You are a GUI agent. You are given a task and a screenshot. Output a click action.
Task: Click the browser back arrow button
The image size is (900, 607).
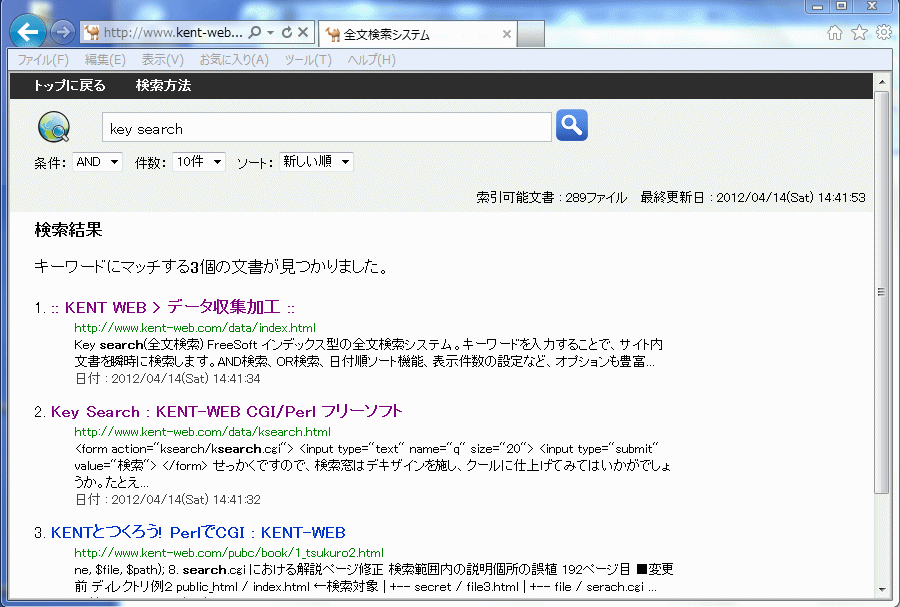28,32
